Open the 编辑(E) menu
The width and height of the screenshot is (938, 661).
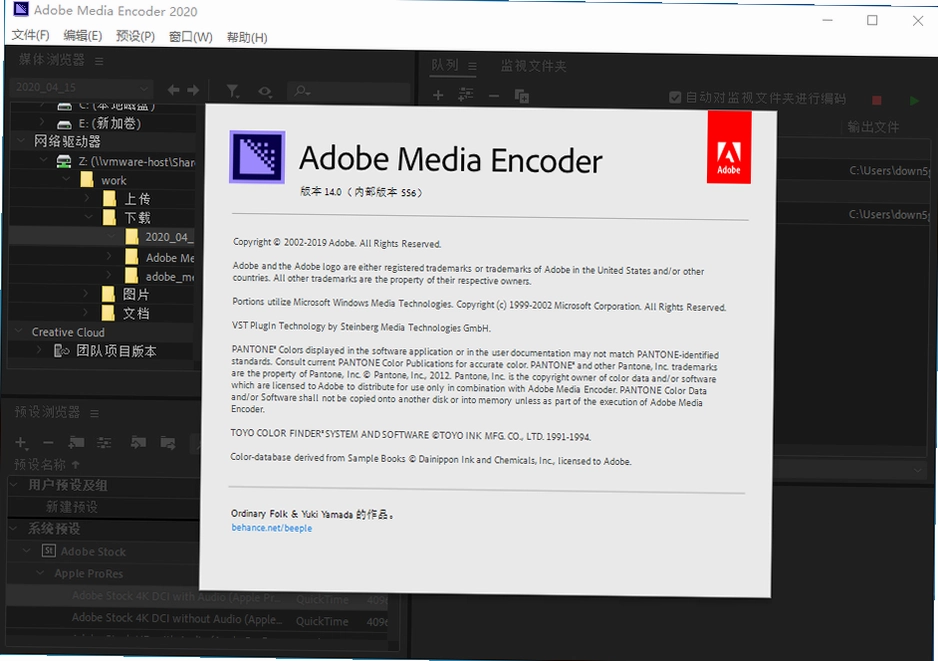pos(83,36)
